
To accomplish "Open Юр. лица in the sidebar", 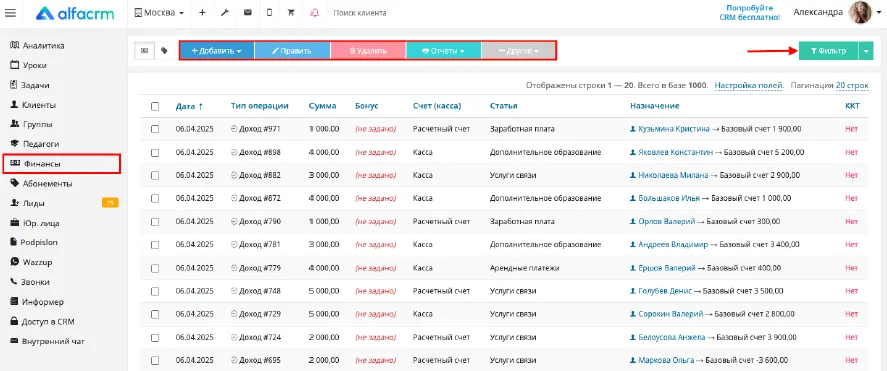I will 35,223.
